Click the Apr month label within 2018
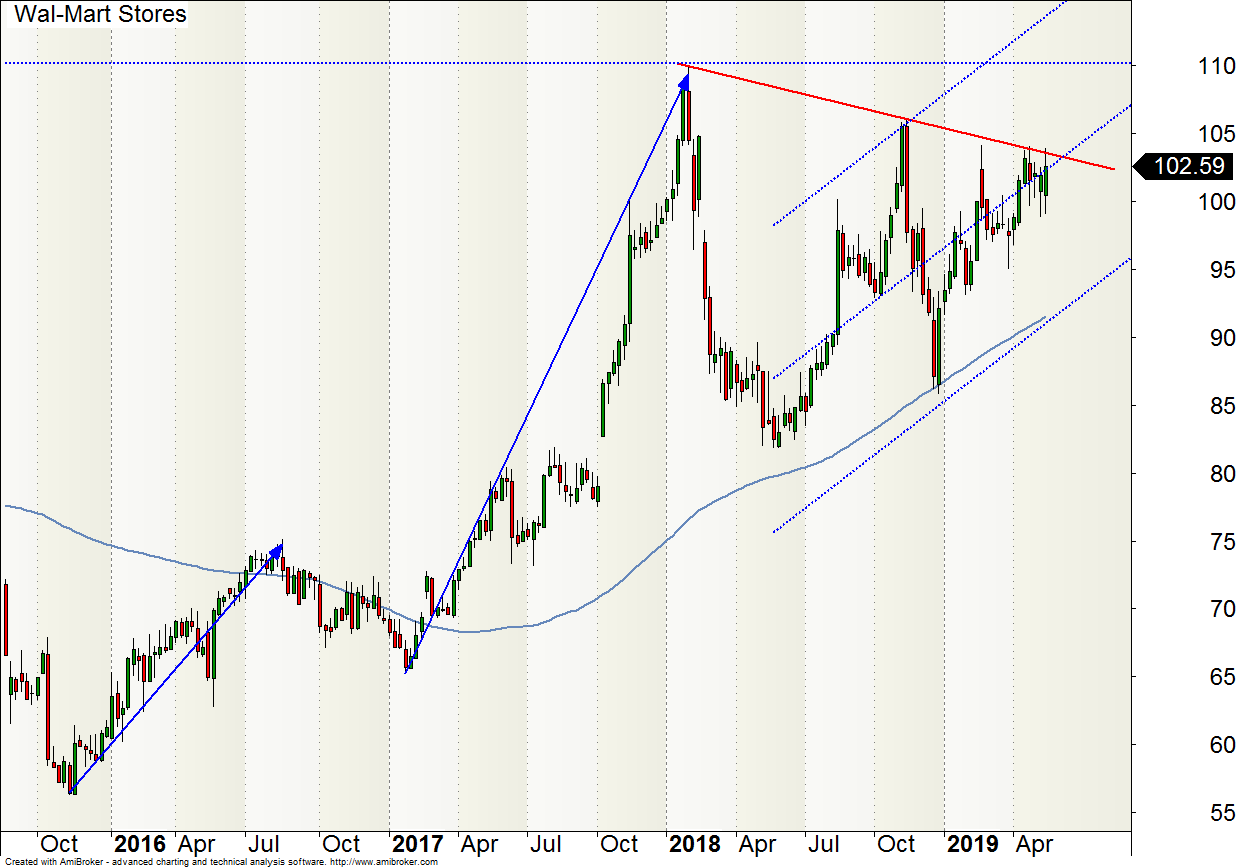1240x868 pixels. tap(757, 844)
